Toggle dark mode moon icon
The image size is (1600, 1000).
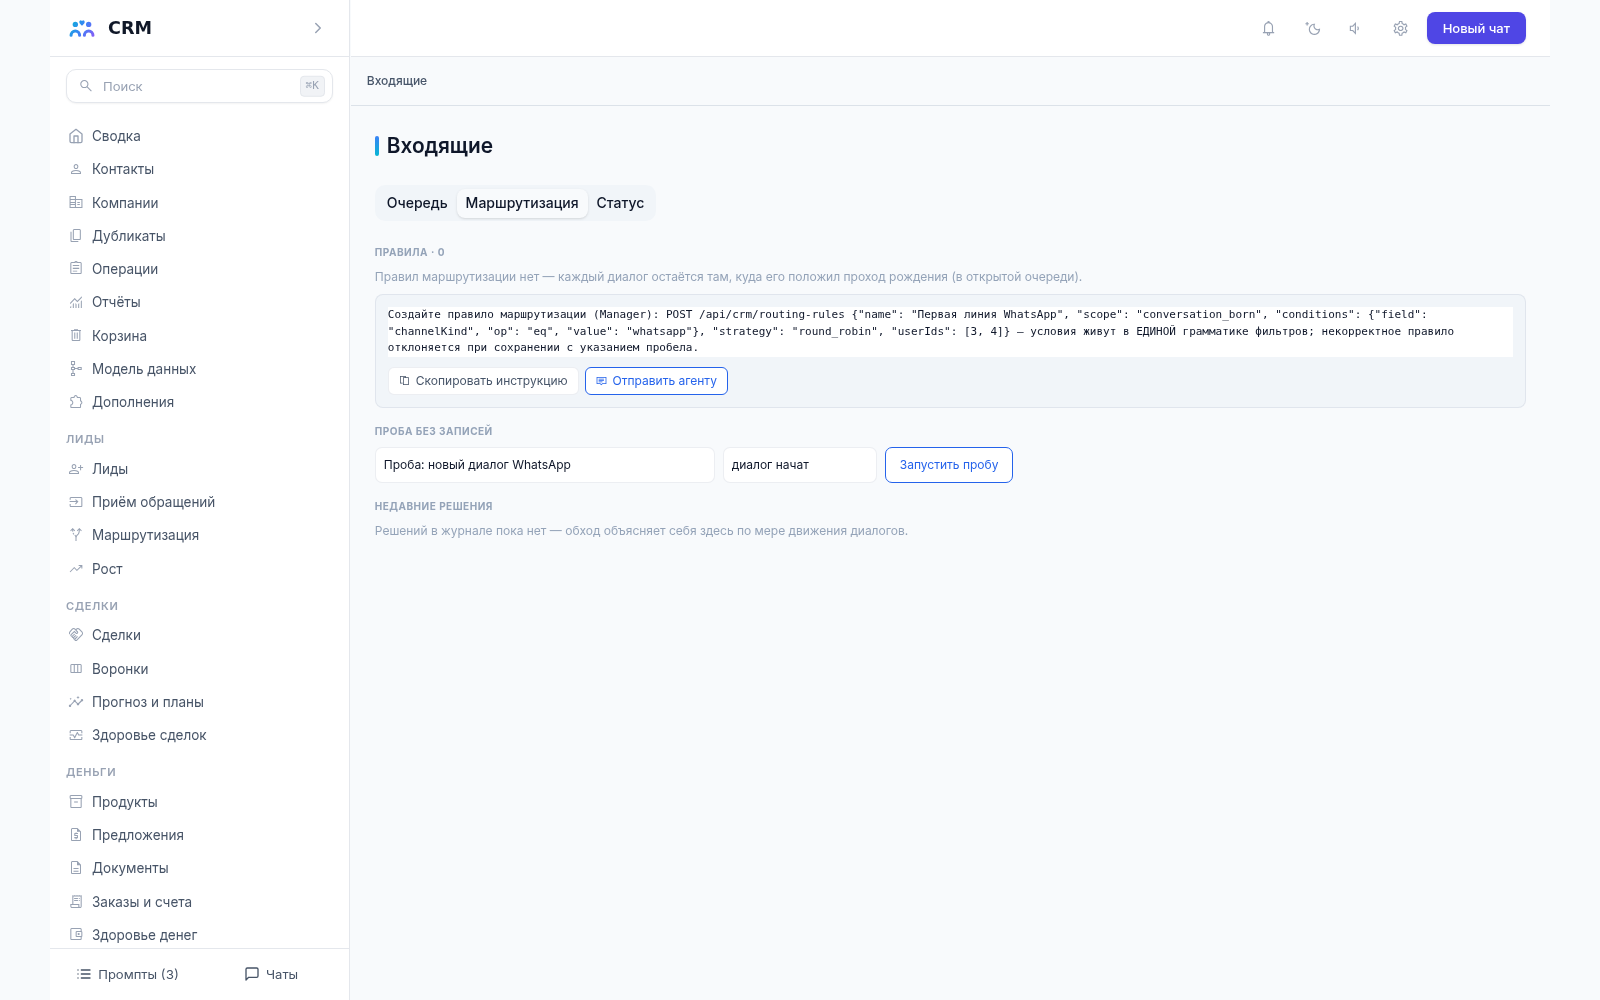1312,28
